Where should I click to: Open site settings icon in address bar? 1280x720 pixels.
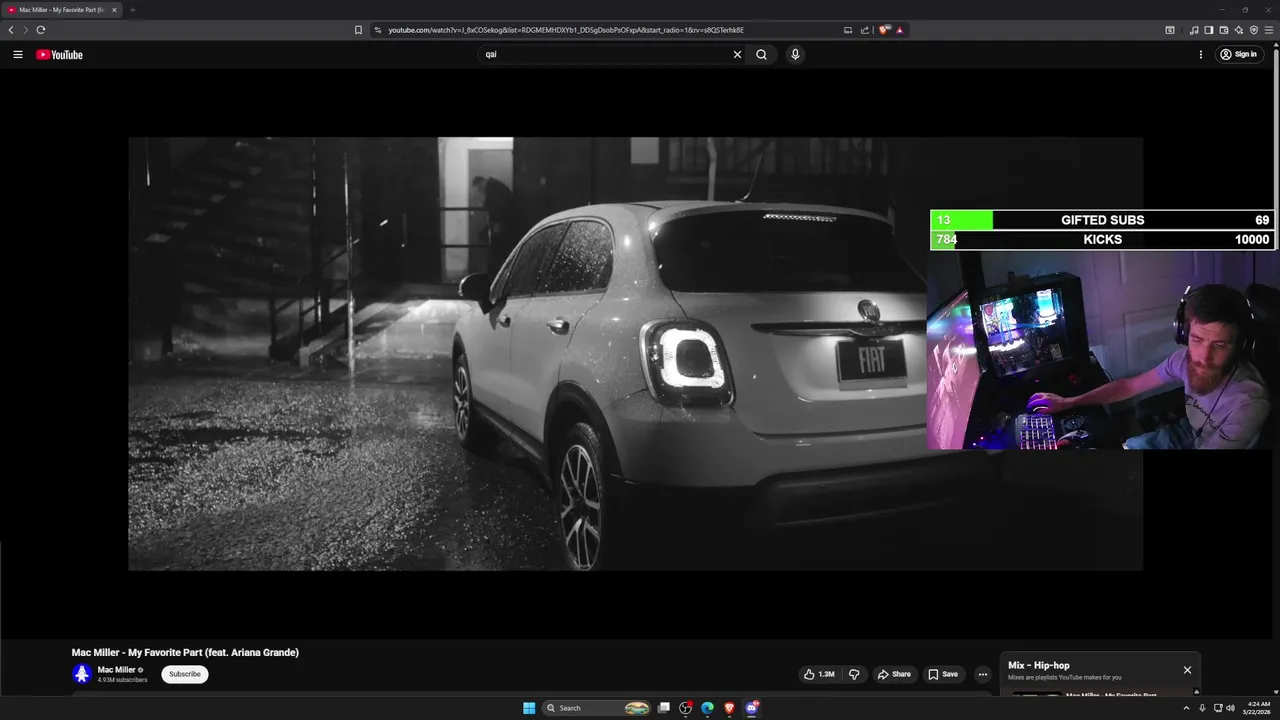377,30
